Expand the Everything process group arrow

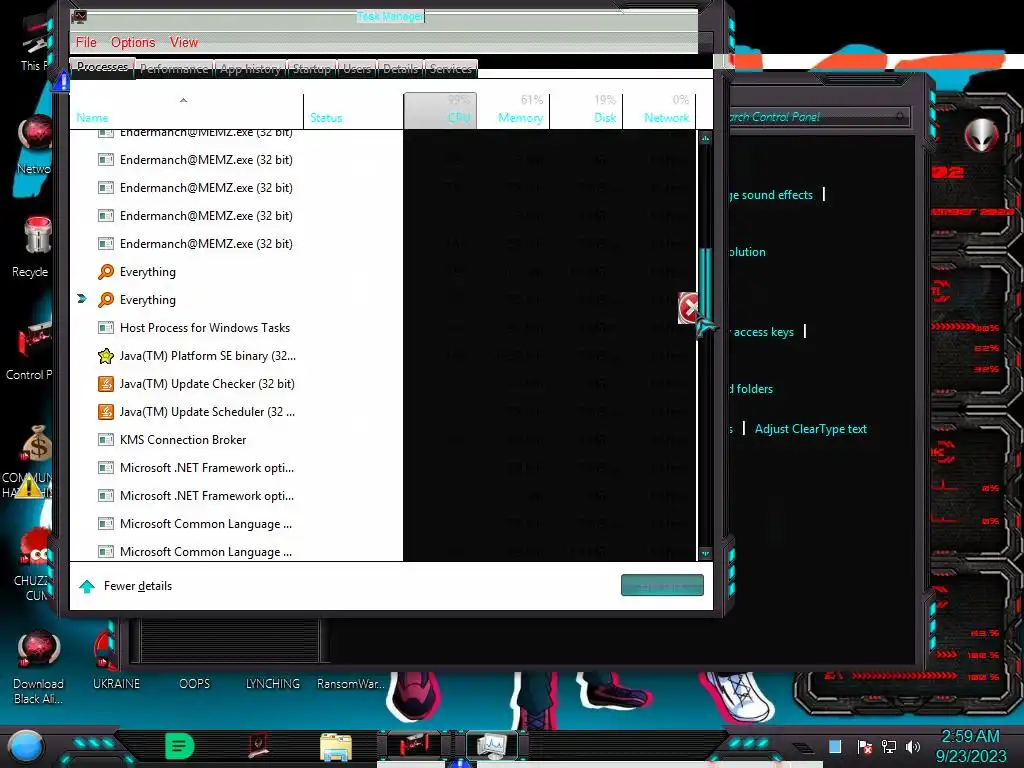[82, 299]
